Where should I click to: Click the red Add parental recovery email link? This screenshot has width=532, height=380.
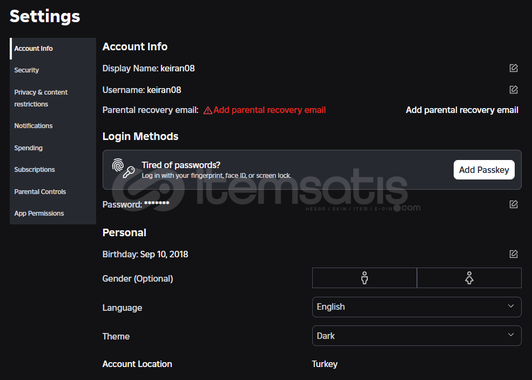(269, 110)
